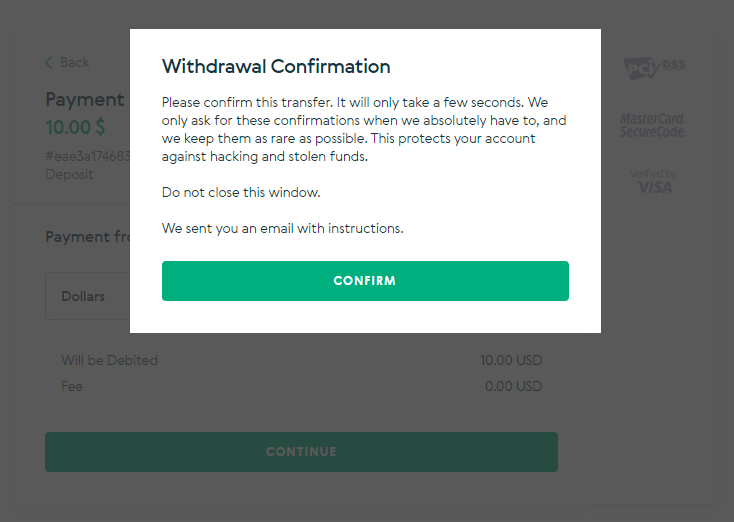Viewport: 734px width, 522px height.
Task: Click the Payment heading
Action: click(85, 100)
